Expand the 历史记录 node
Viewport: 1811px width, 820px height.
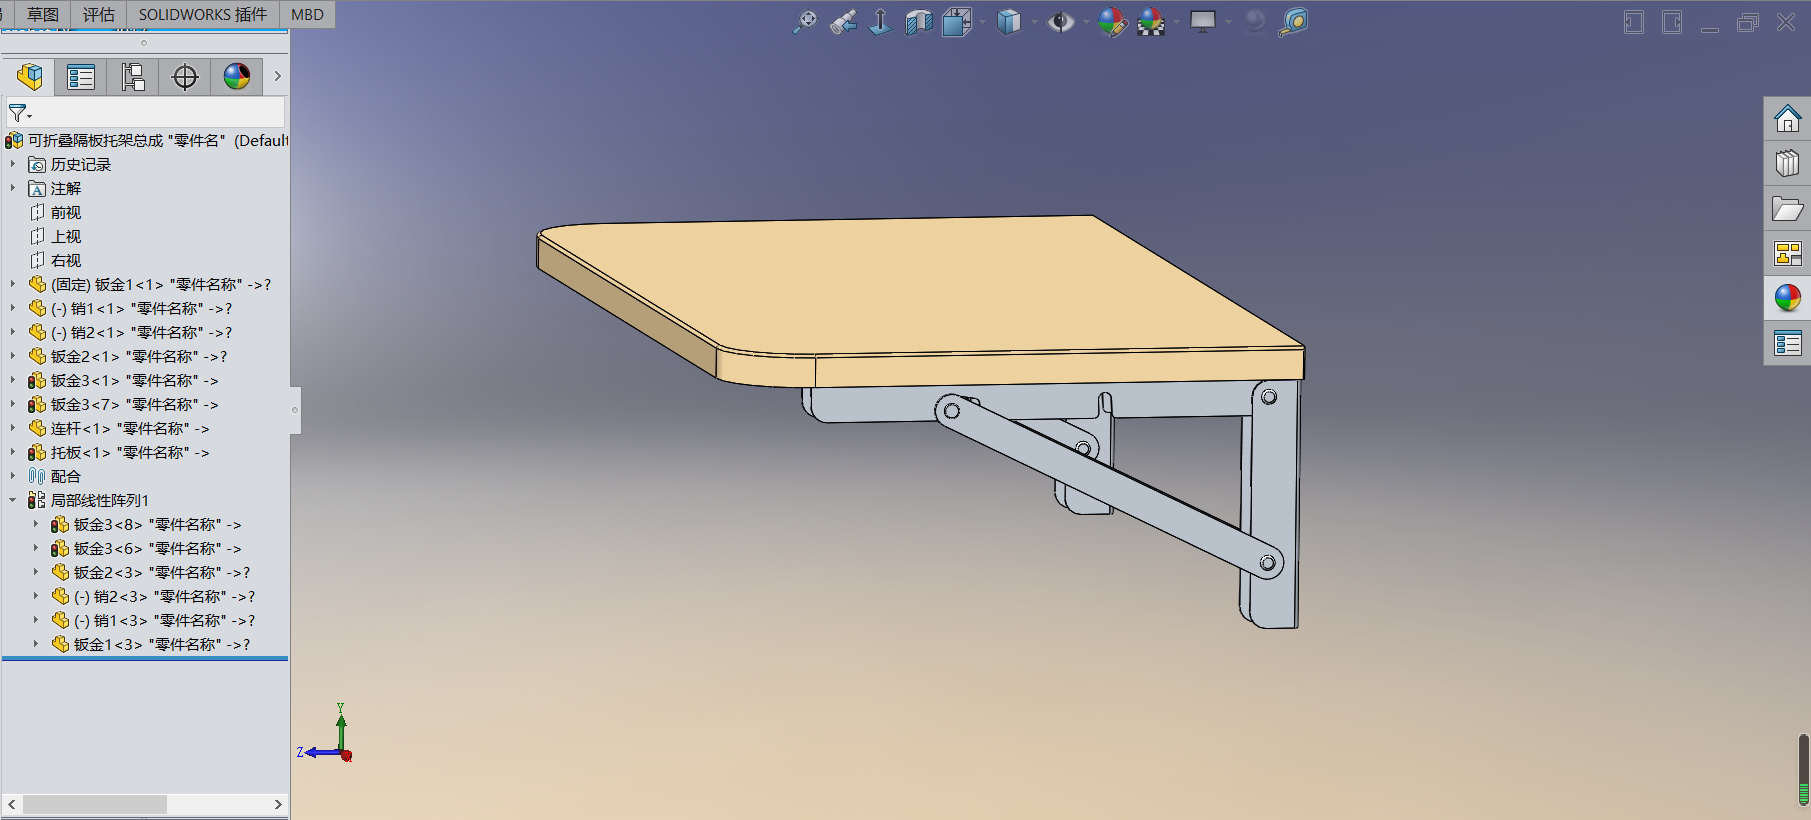[13, 164]
